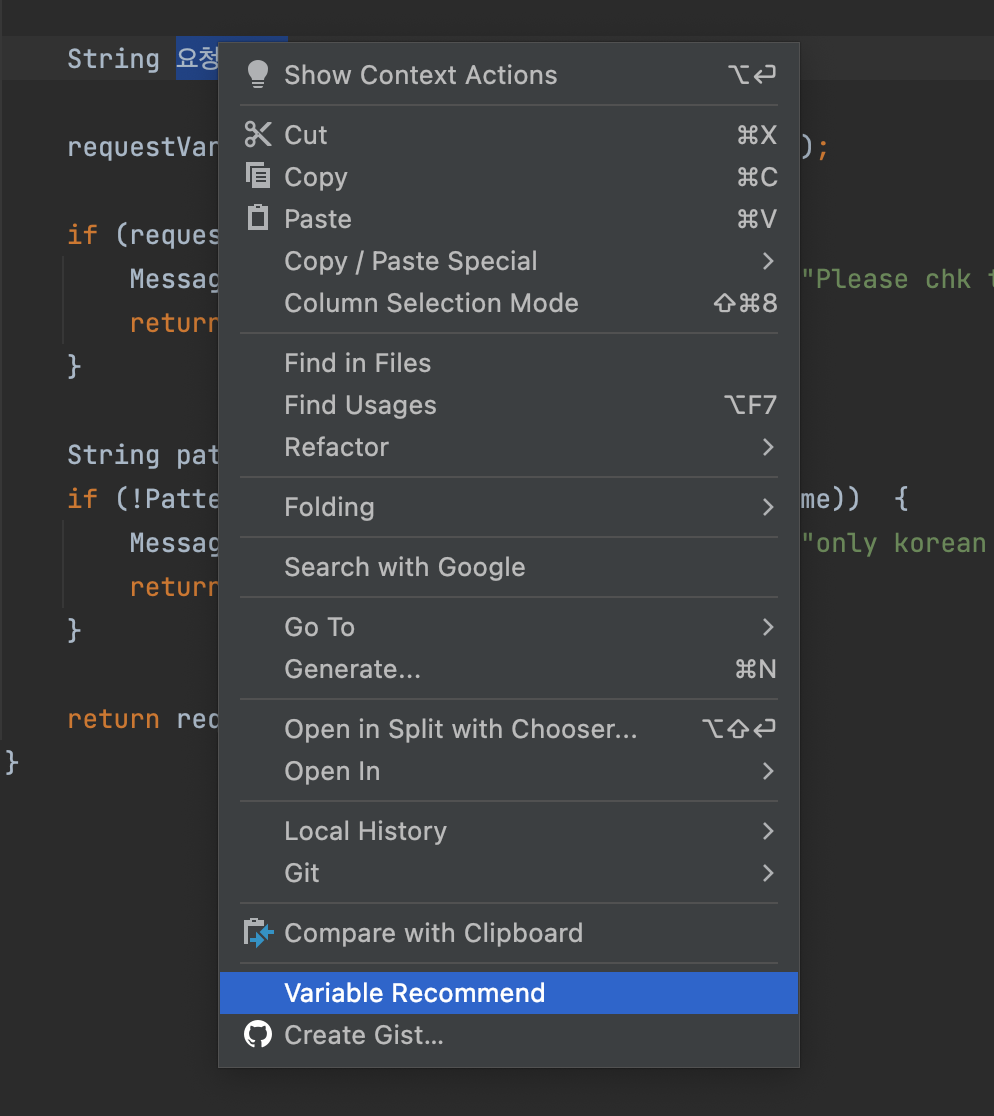The width and height of the screenshot is (994, 1116).
Task: Click the Compare with Clipboard icon
Action: pyautogui.click(x=257, y=932)
